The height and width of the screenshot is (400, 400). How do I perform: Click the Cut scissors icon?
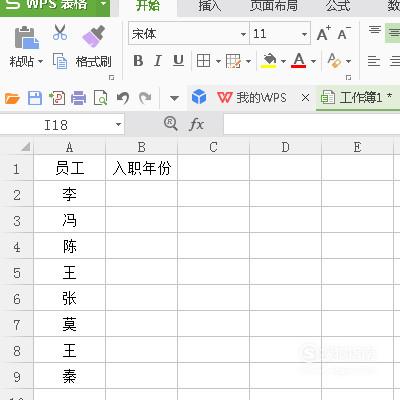point(60,32)
